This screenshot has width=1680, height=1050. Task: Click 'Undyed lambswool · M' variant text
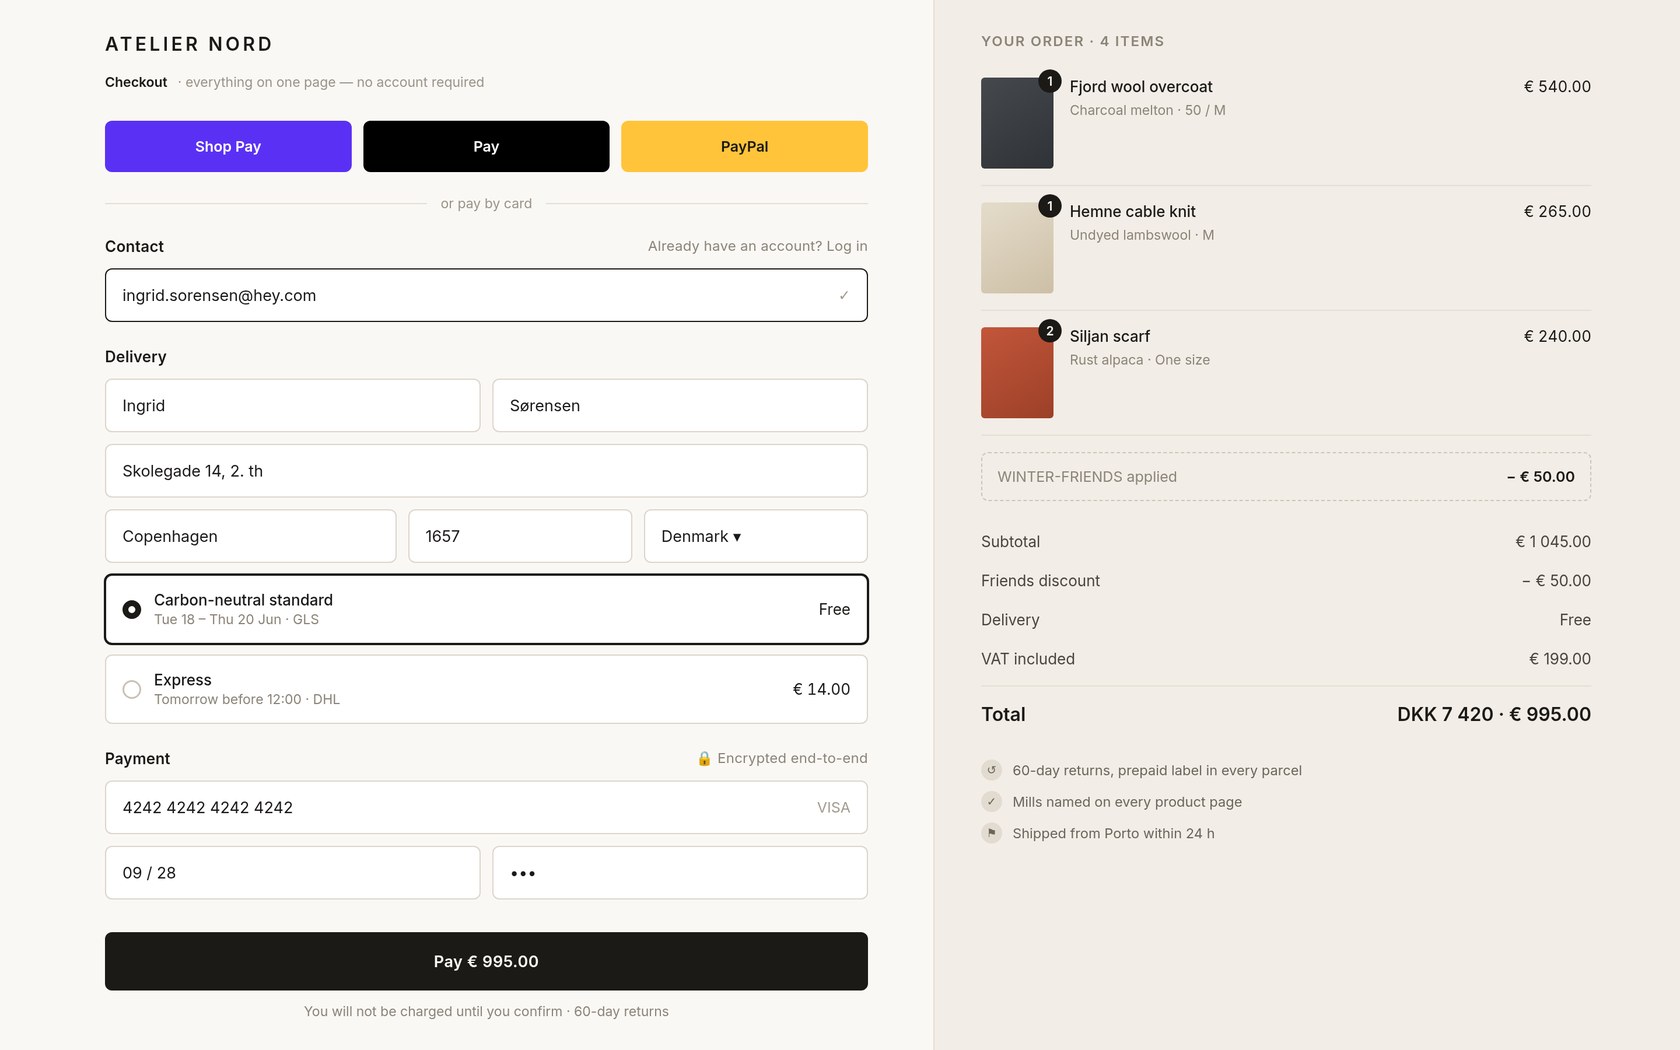(x=1142, y=235)
